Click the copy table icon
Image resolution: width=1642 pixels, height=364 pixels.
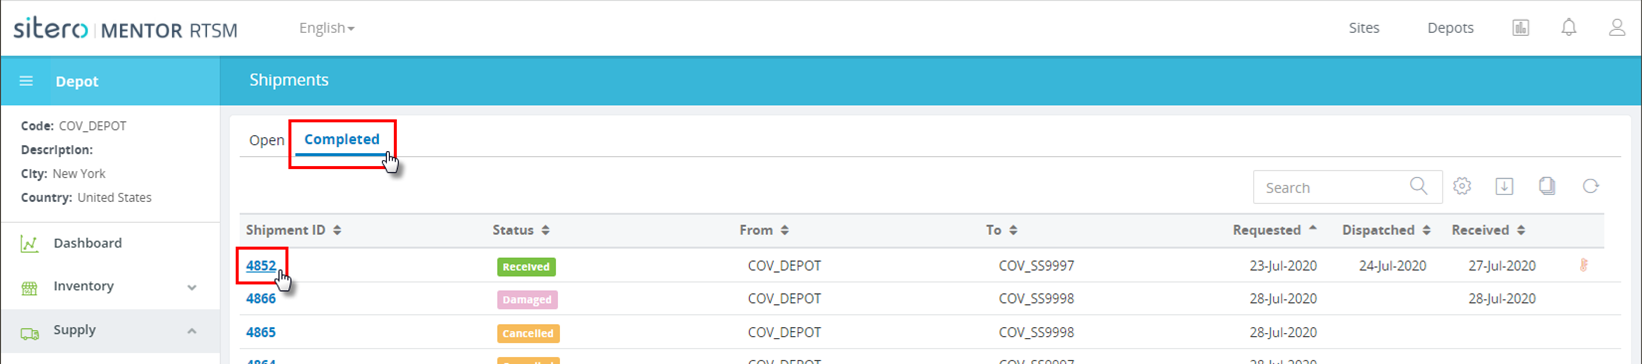tap(1547, 186)
